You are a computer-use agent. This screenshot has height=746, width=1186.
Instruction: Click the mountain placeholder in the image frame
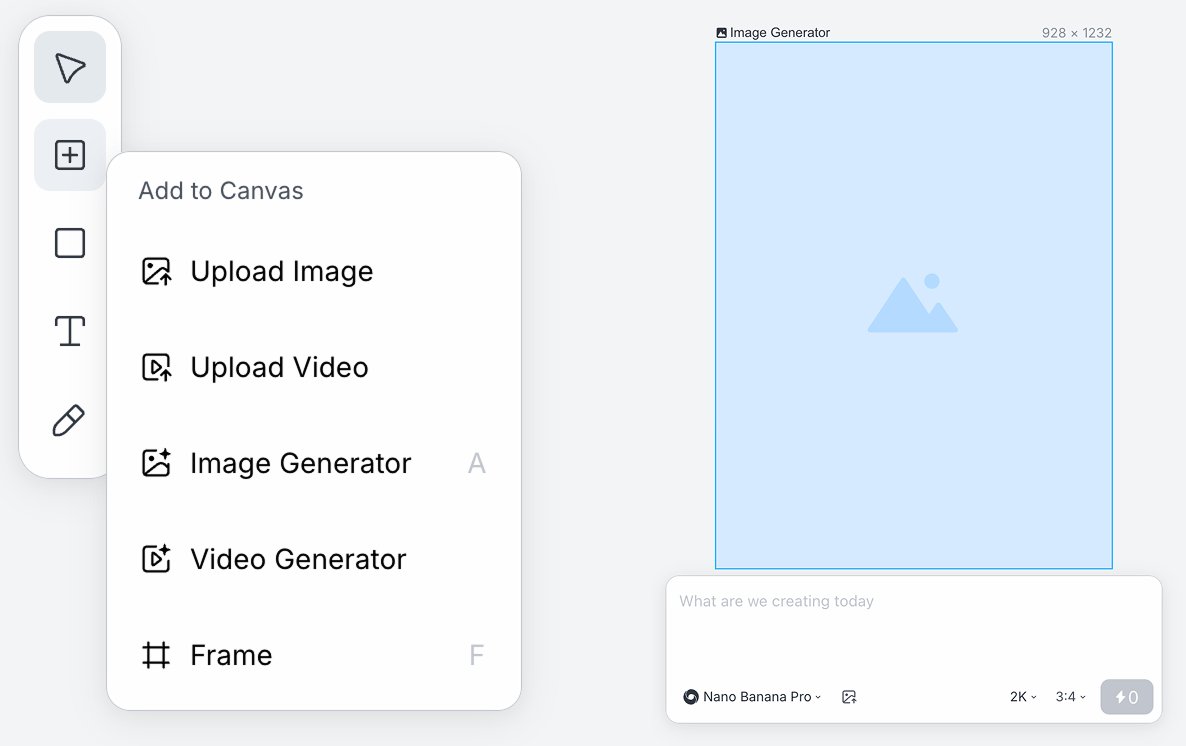[x=912, y=304]
